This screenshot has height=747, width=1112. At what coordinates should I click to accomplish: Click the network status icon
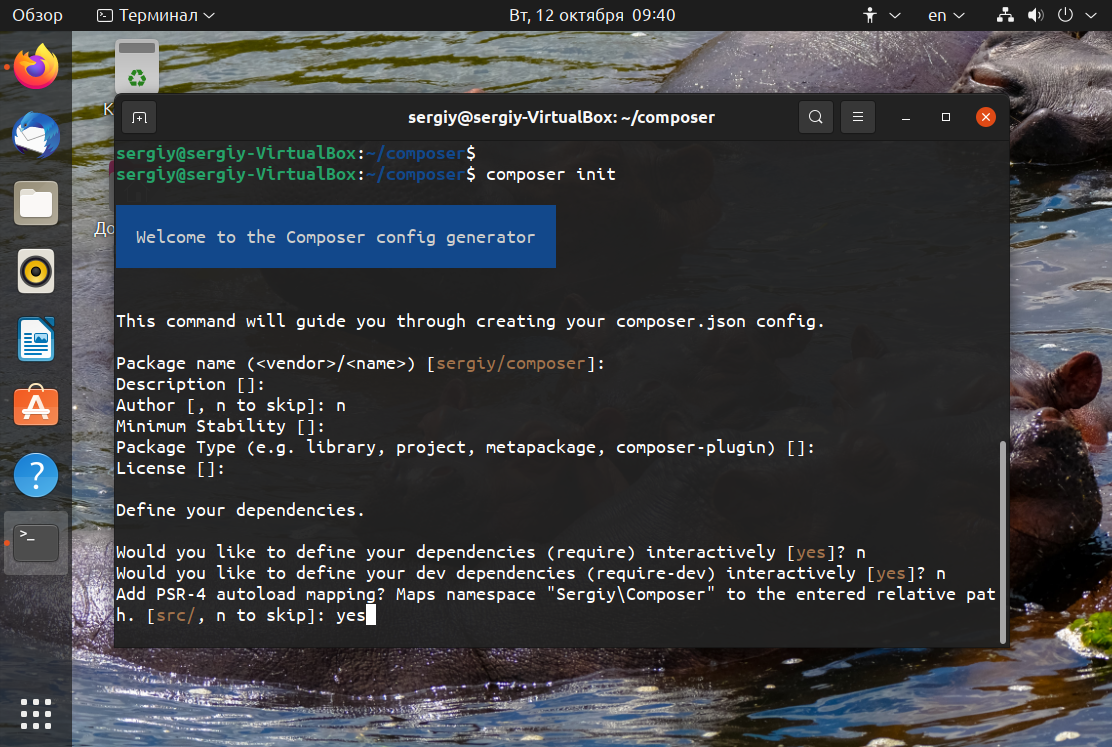tap(1005, 15)
